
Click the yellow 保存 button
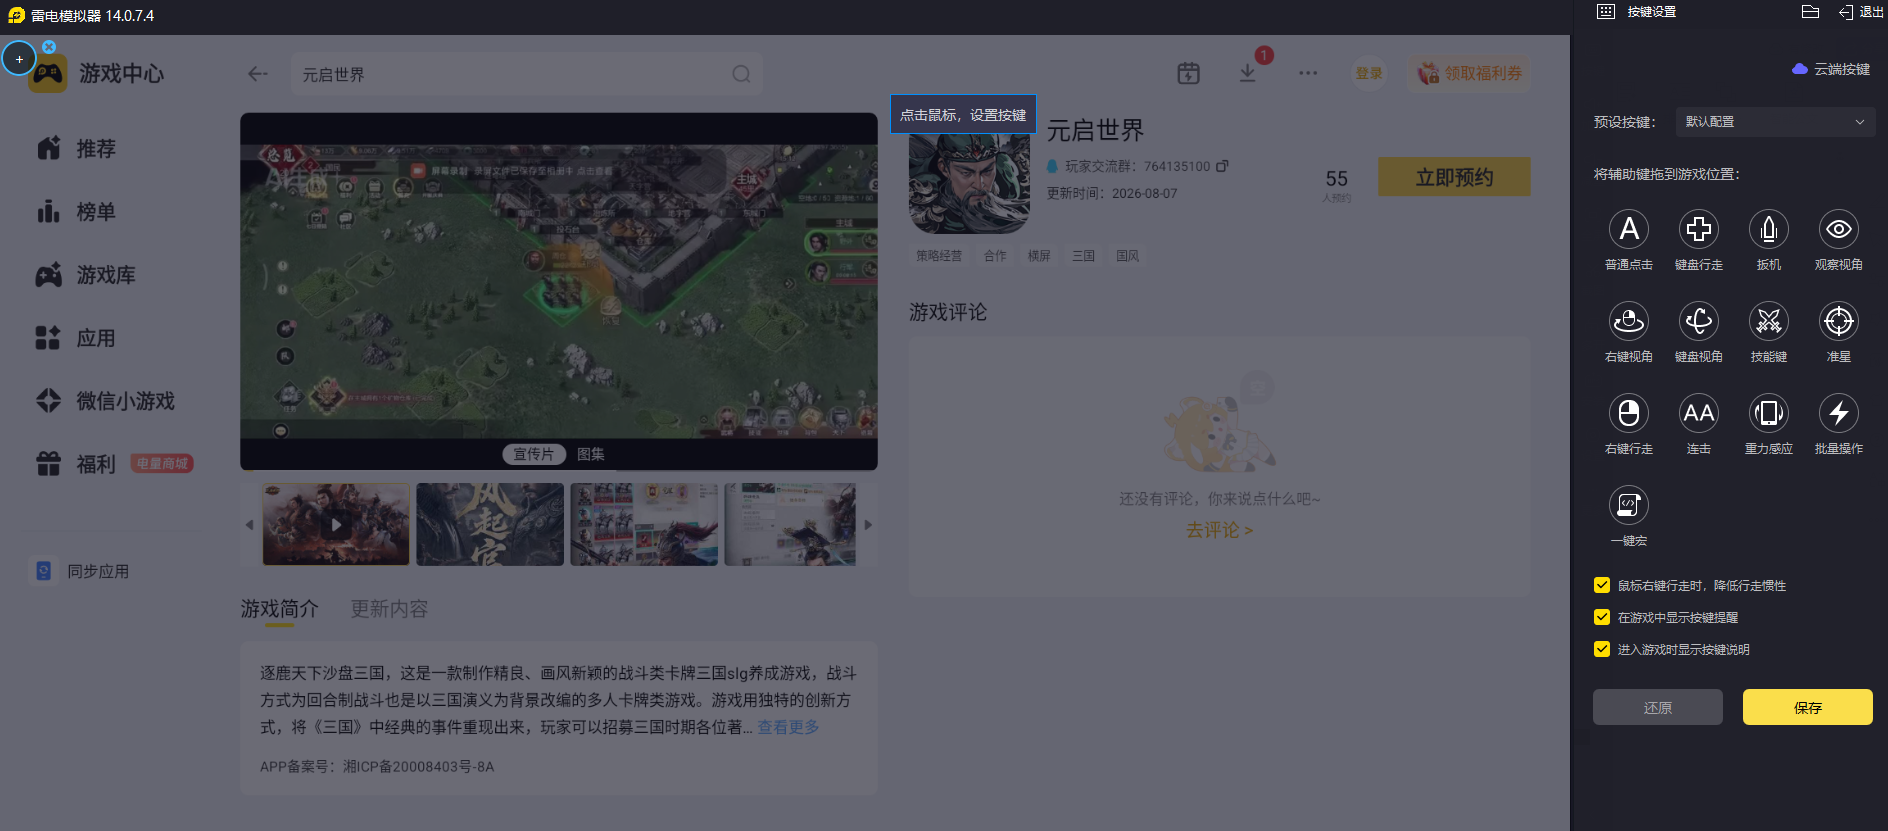click(x=1808, y=707)
